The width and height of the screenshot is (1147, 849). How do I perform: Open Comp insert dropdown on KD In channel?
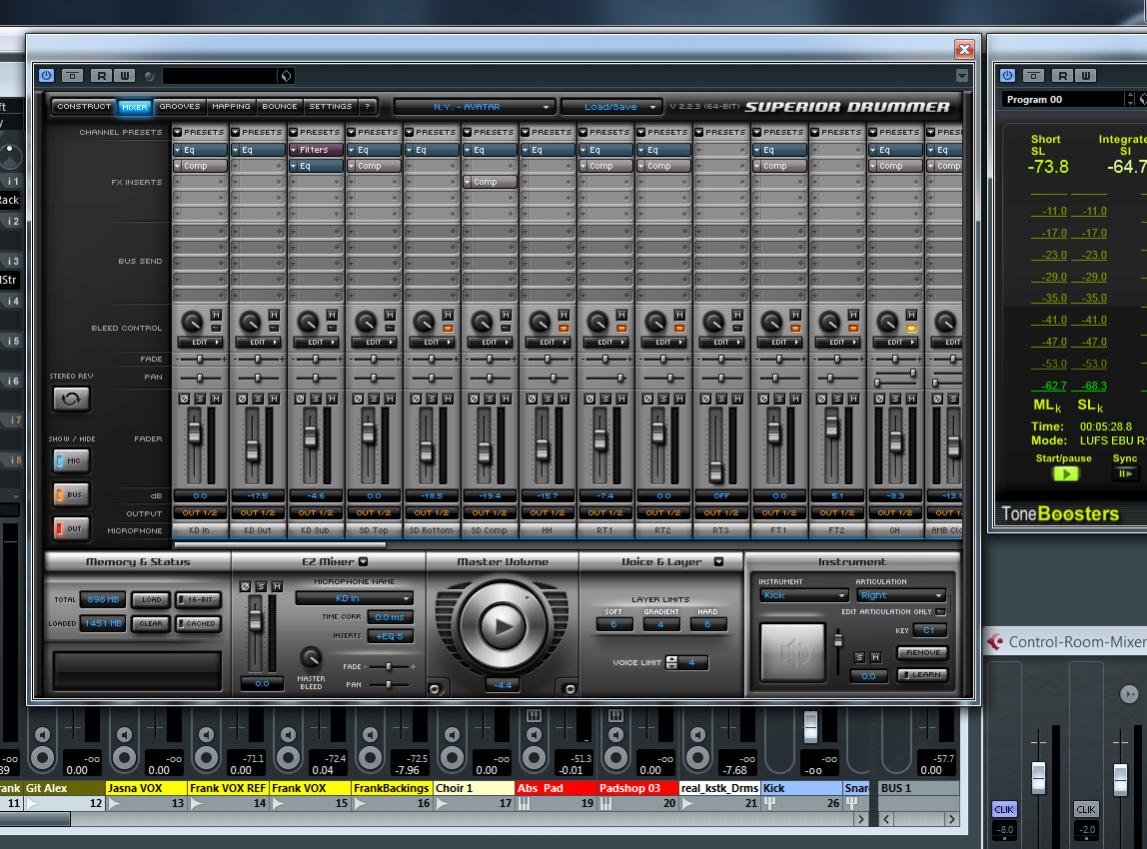[200, 166]
